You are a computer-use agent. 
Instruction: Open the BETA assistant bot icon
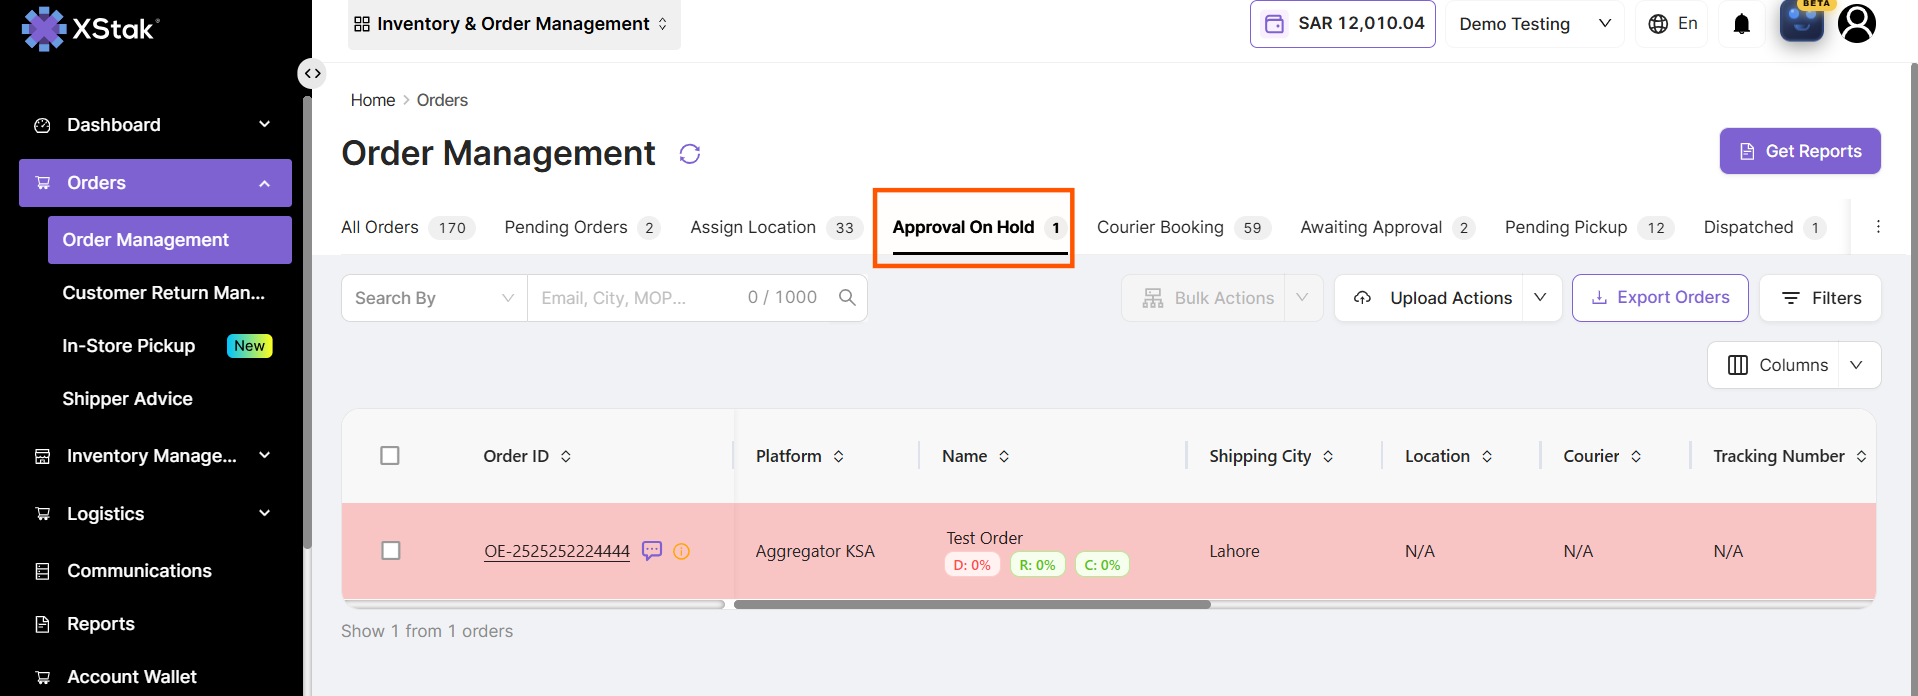[x=1802, y=21]
